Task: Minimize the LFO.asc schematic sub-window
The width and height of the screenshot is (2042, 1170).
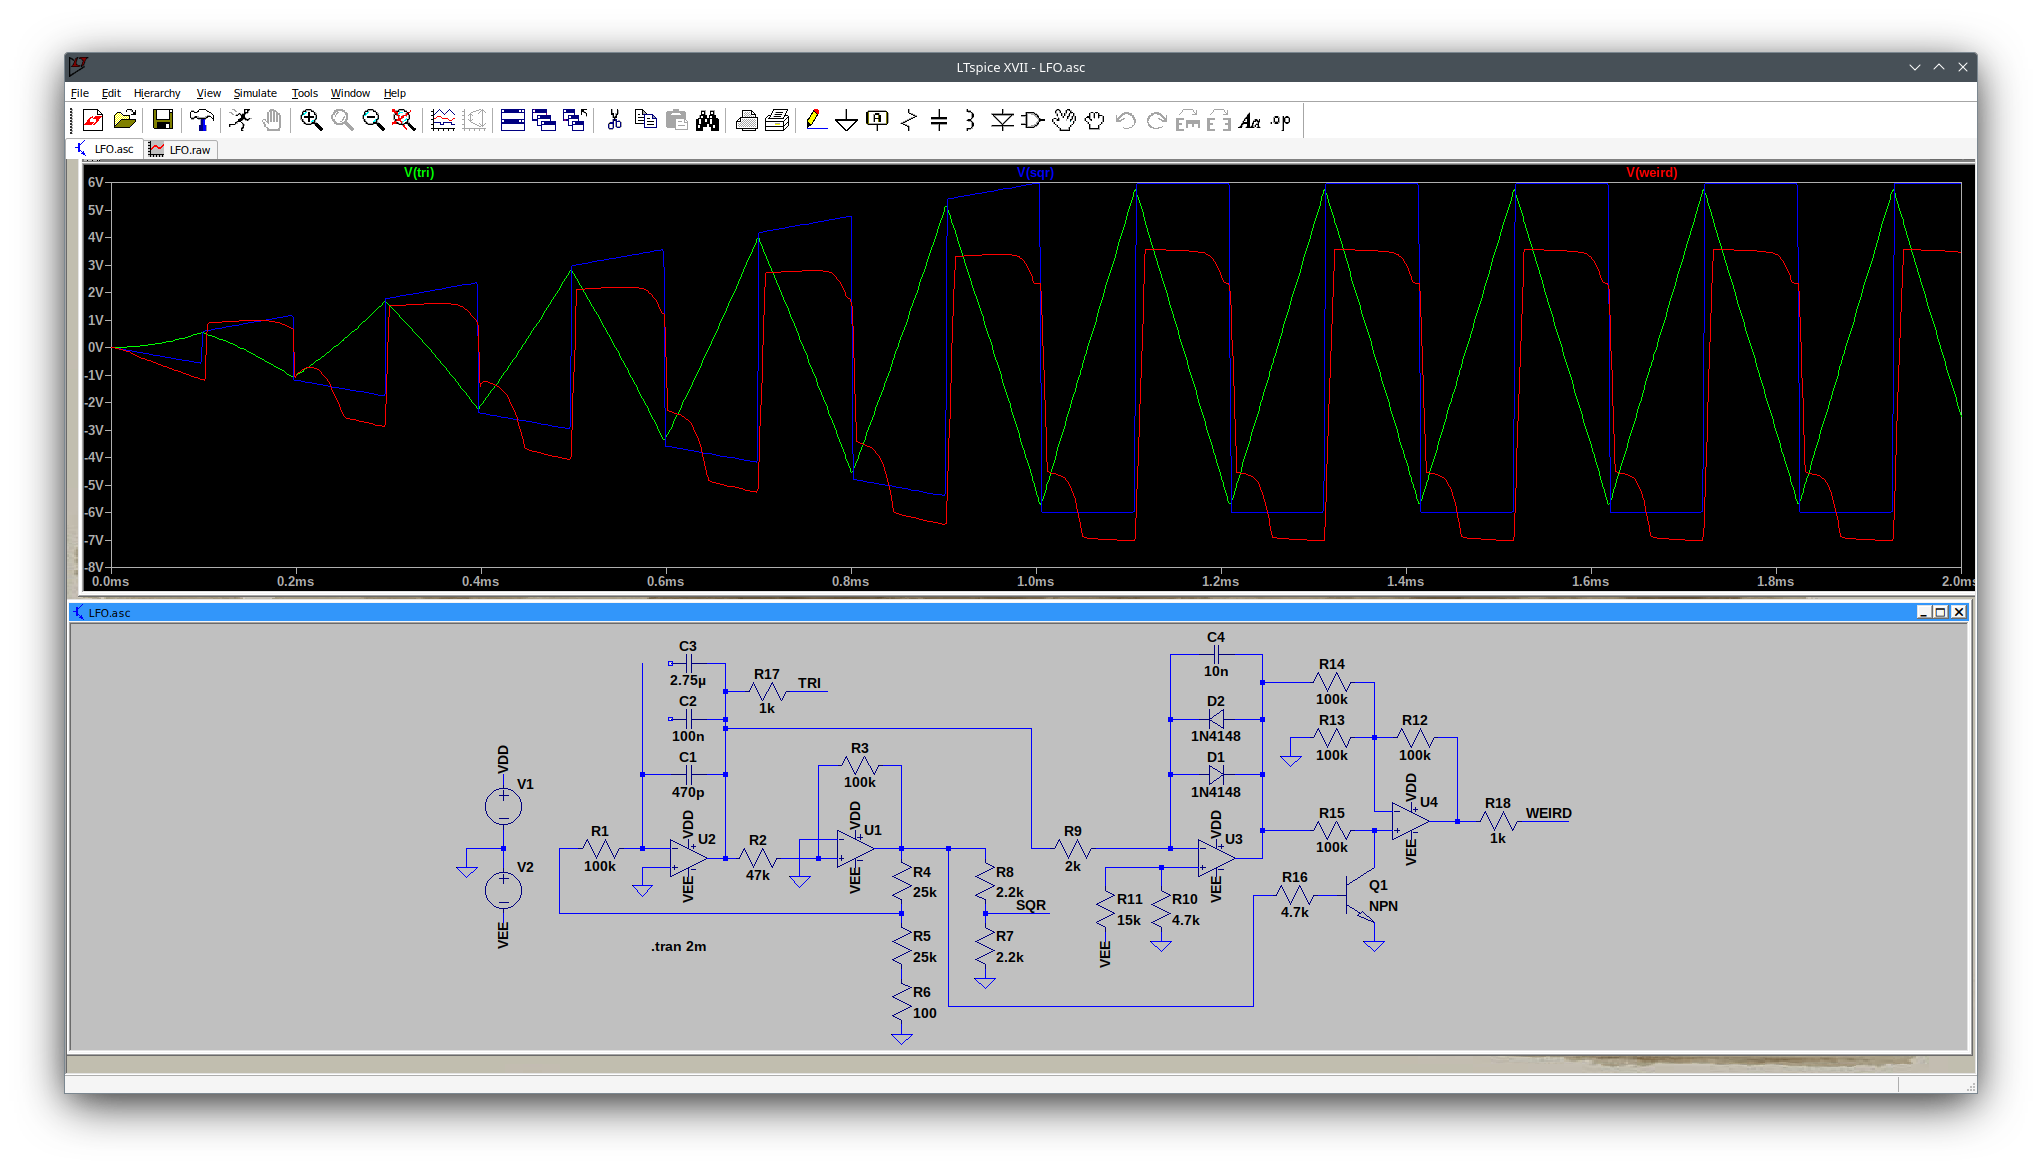Action: [1923, 612]
